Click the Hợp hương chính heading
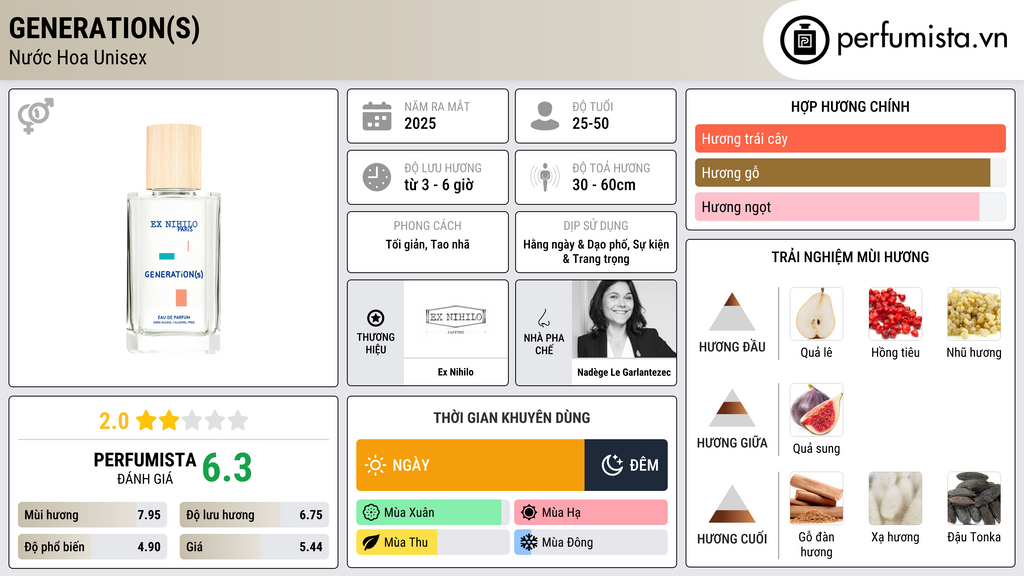The height and width of the screenshot is (576, 1024). 850,106
